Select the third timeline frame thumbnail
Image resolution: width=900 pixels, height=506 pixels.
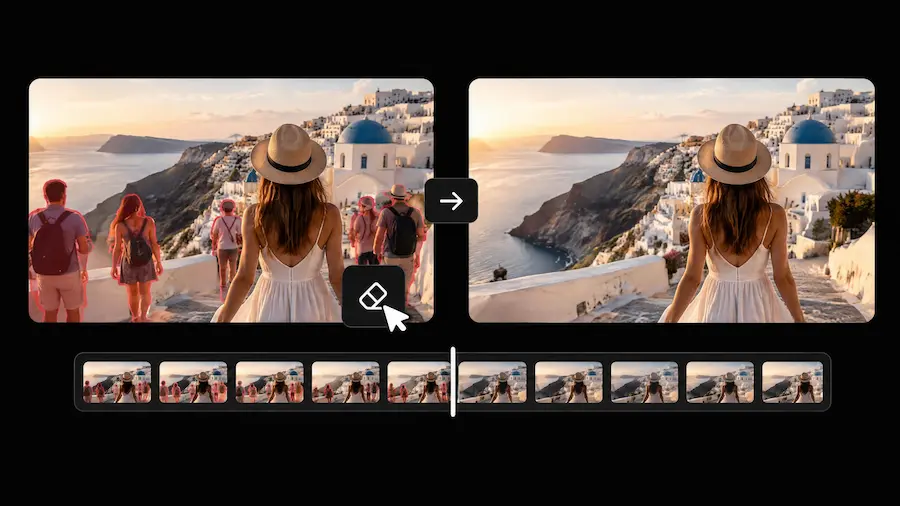pos(270,382)
